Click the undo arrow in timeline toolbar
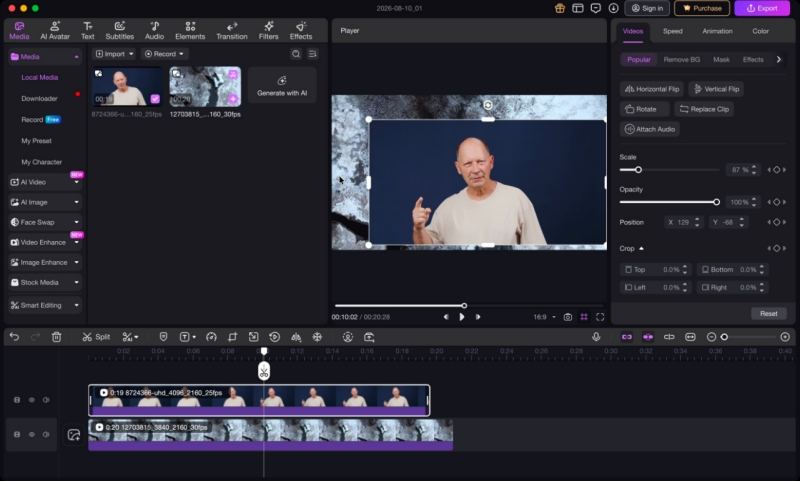This screenshot has width=800, height=481. 14,337
